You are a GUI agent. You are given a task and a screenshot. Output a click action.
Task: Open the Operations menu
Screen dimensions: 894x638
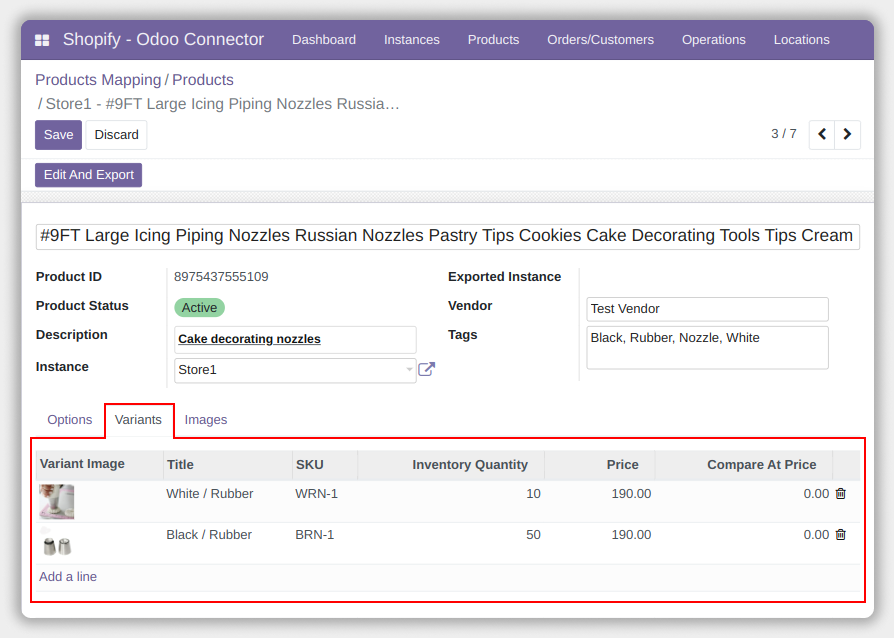pos(714,40)
